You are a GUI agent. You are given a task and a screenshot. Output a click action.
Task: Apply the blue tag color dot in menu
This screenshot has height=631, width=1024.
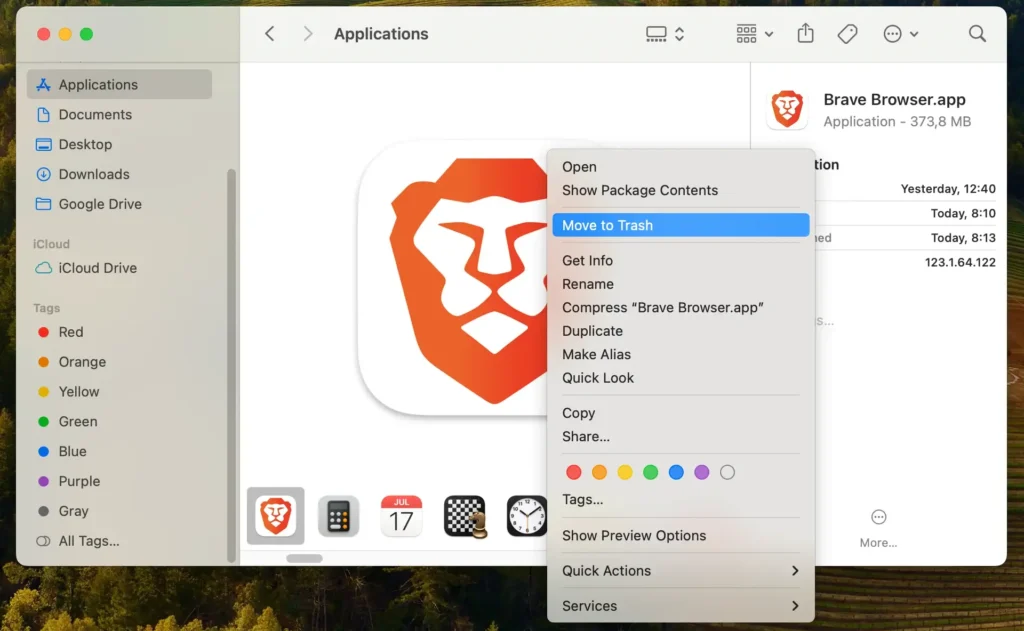[676, 472]
